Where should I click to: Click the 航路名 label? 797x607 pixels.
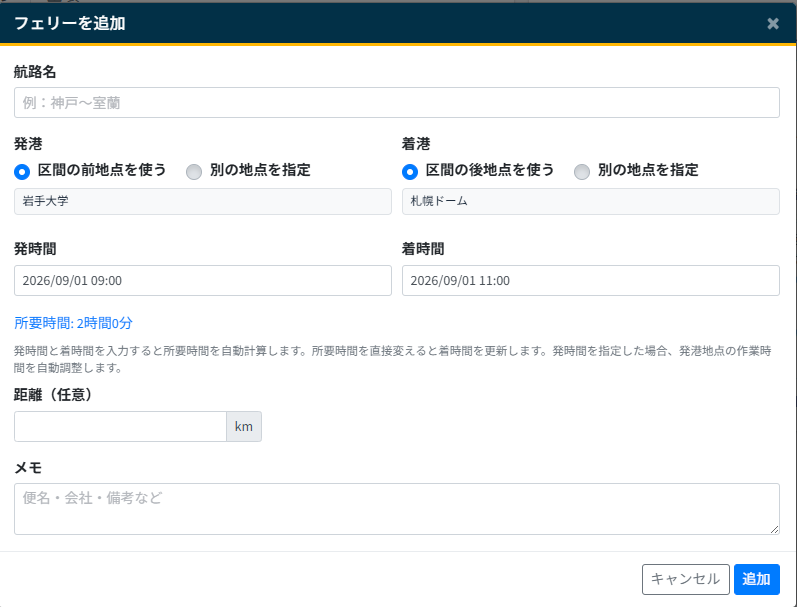(35, 72)
